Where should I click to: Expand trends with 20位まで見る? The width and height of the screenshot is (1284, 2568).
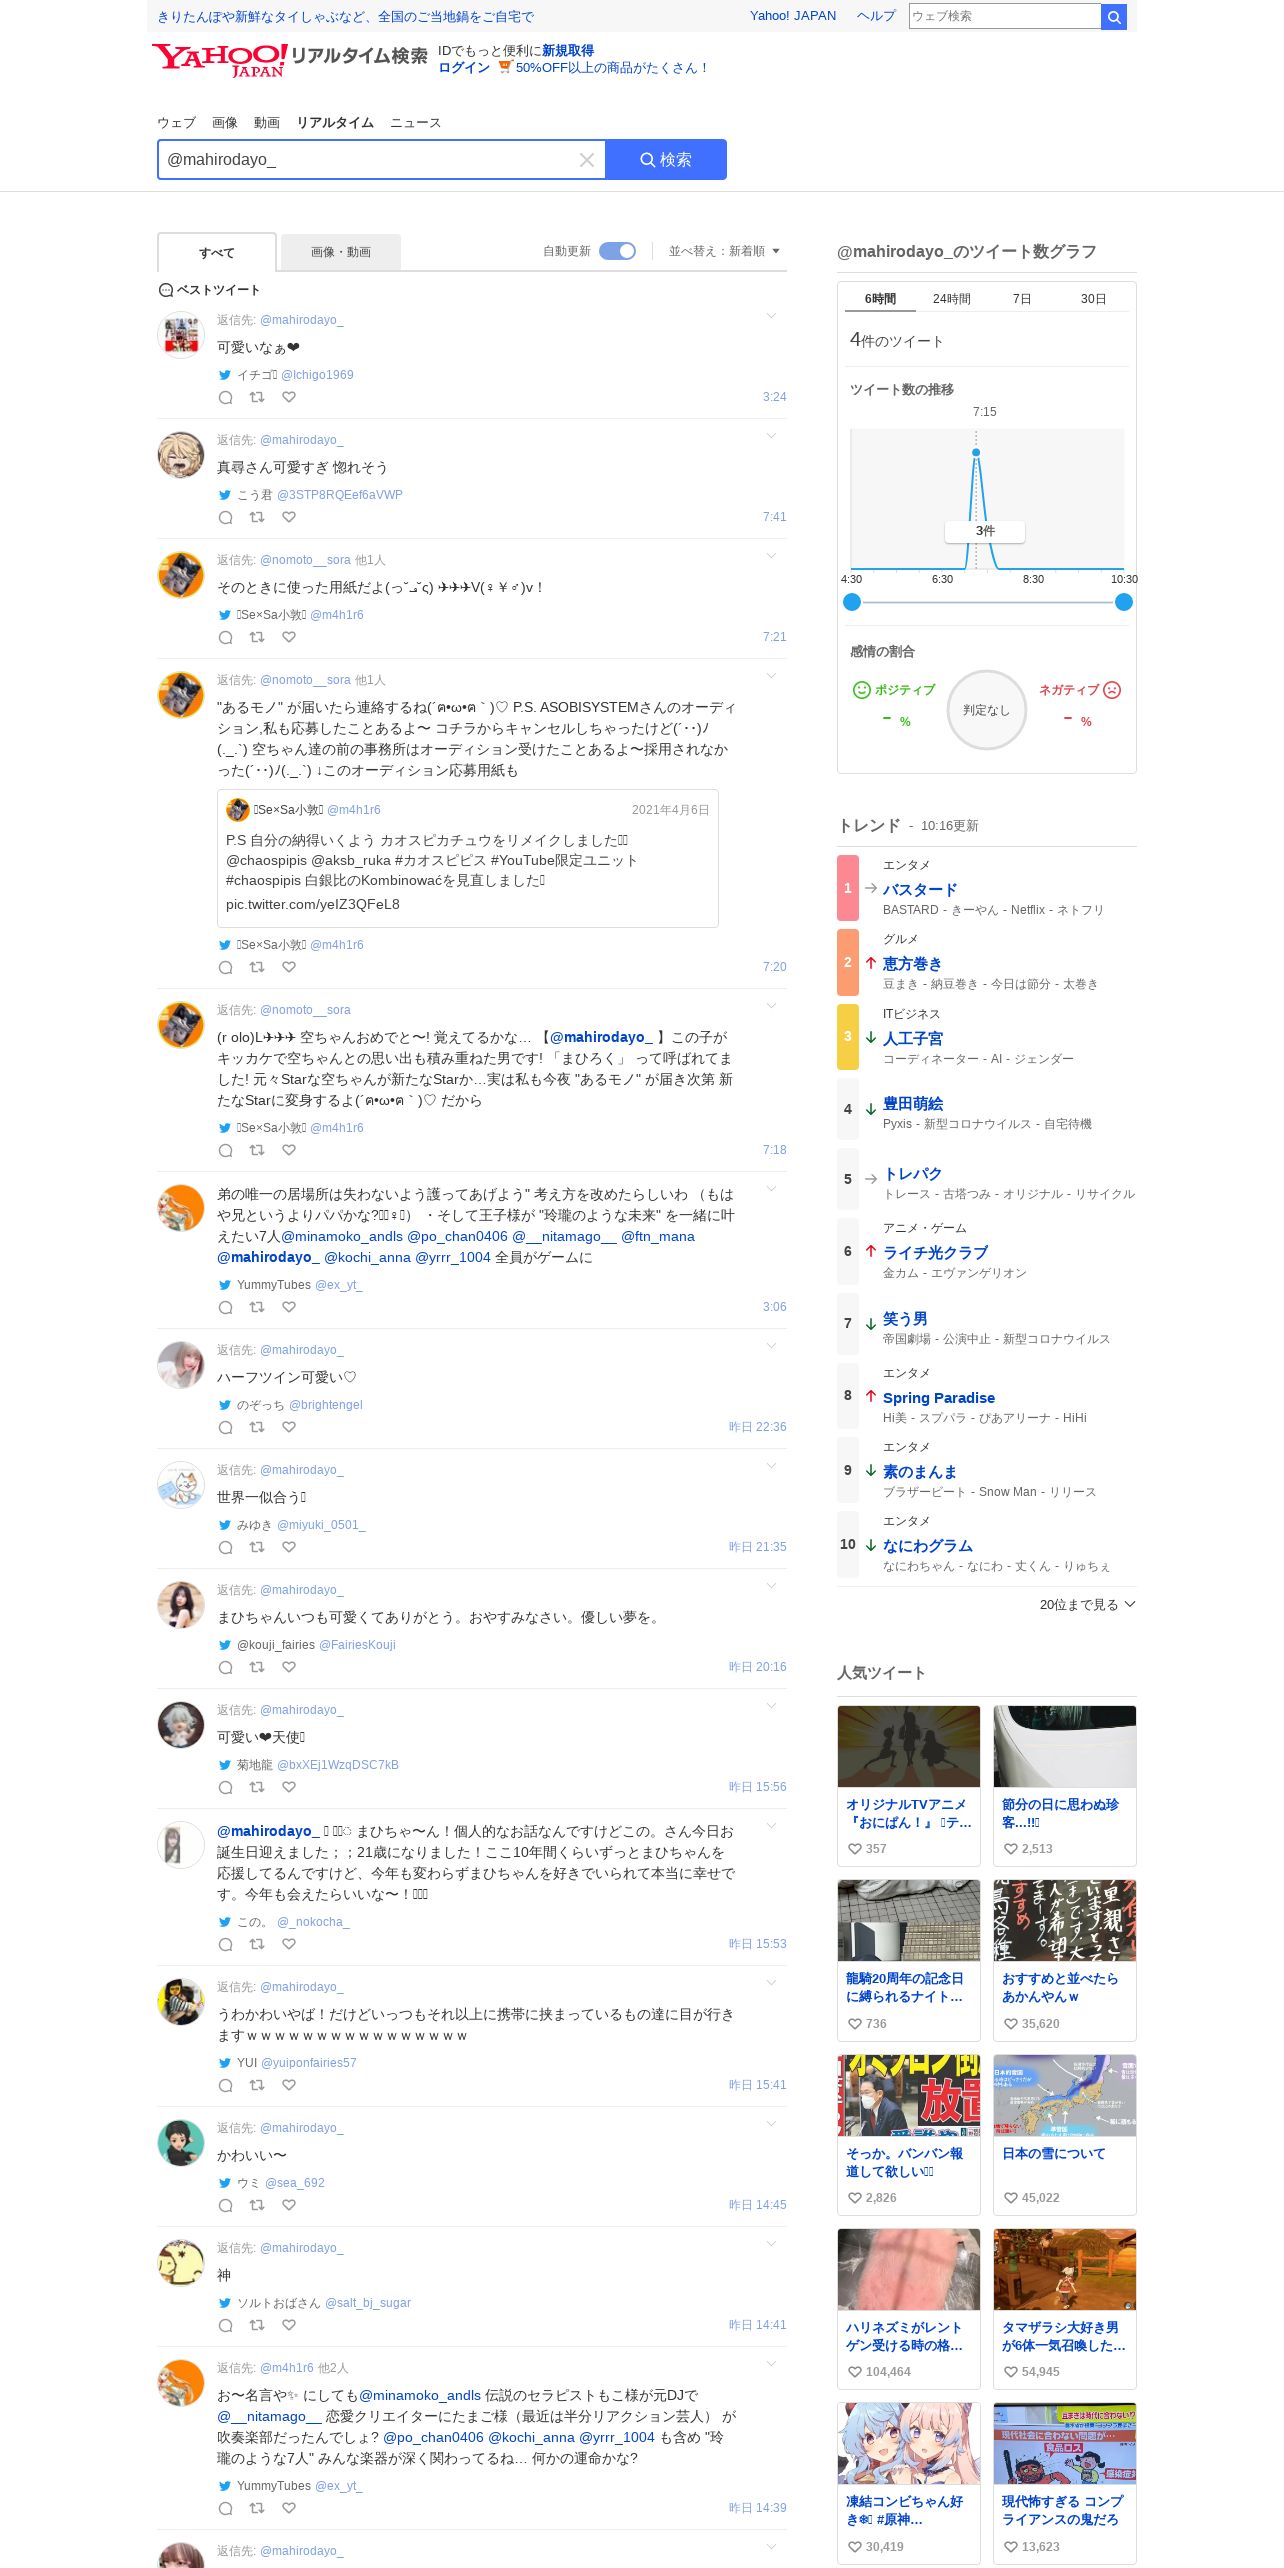pyautogui.click(x=1087, y=1604)
